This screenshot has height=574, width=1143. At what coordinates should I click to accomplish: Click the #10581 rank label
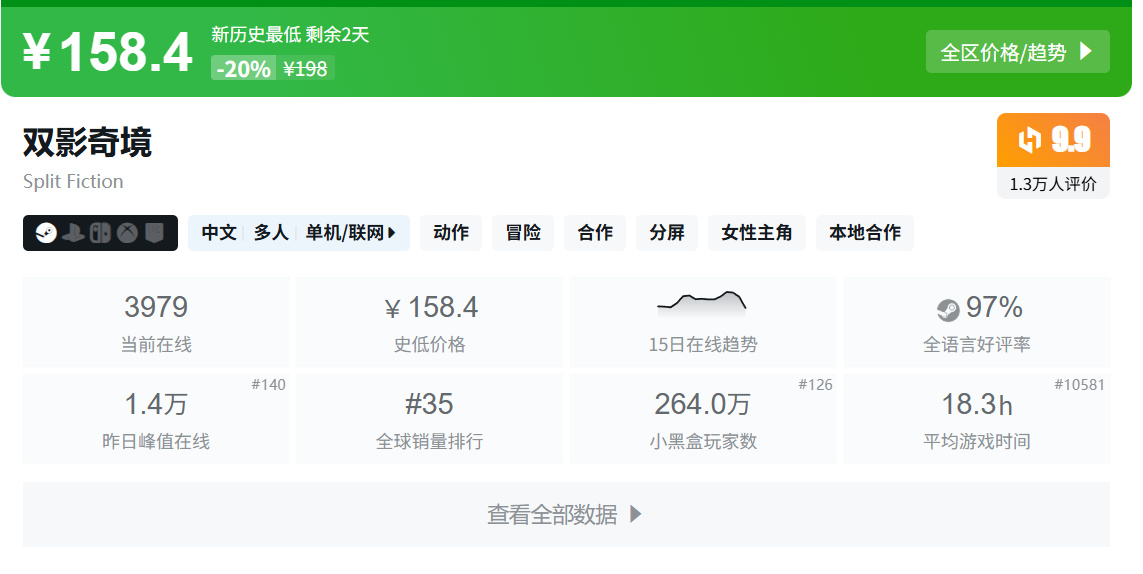(x=1080, y=384)
